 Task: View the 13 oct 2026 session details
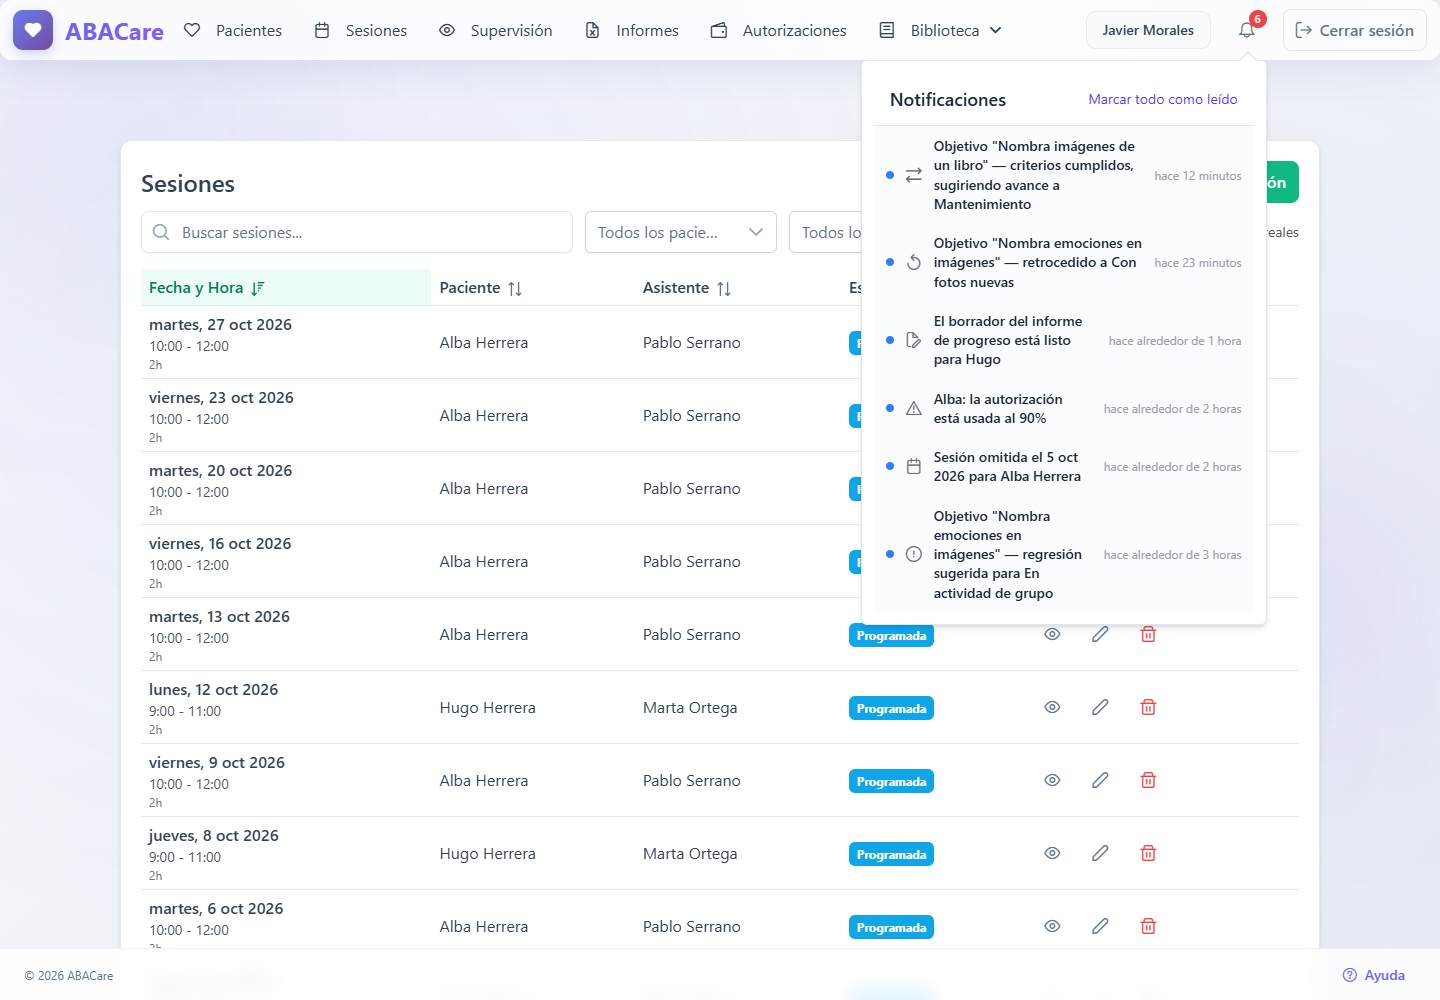click(x=1052, y=634)
